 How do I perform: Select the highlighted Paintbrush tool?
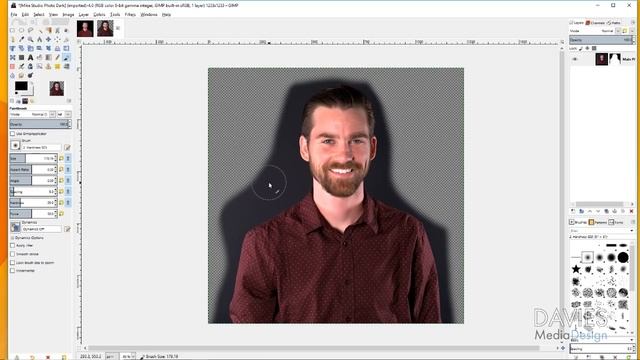(x=66, y=57)
